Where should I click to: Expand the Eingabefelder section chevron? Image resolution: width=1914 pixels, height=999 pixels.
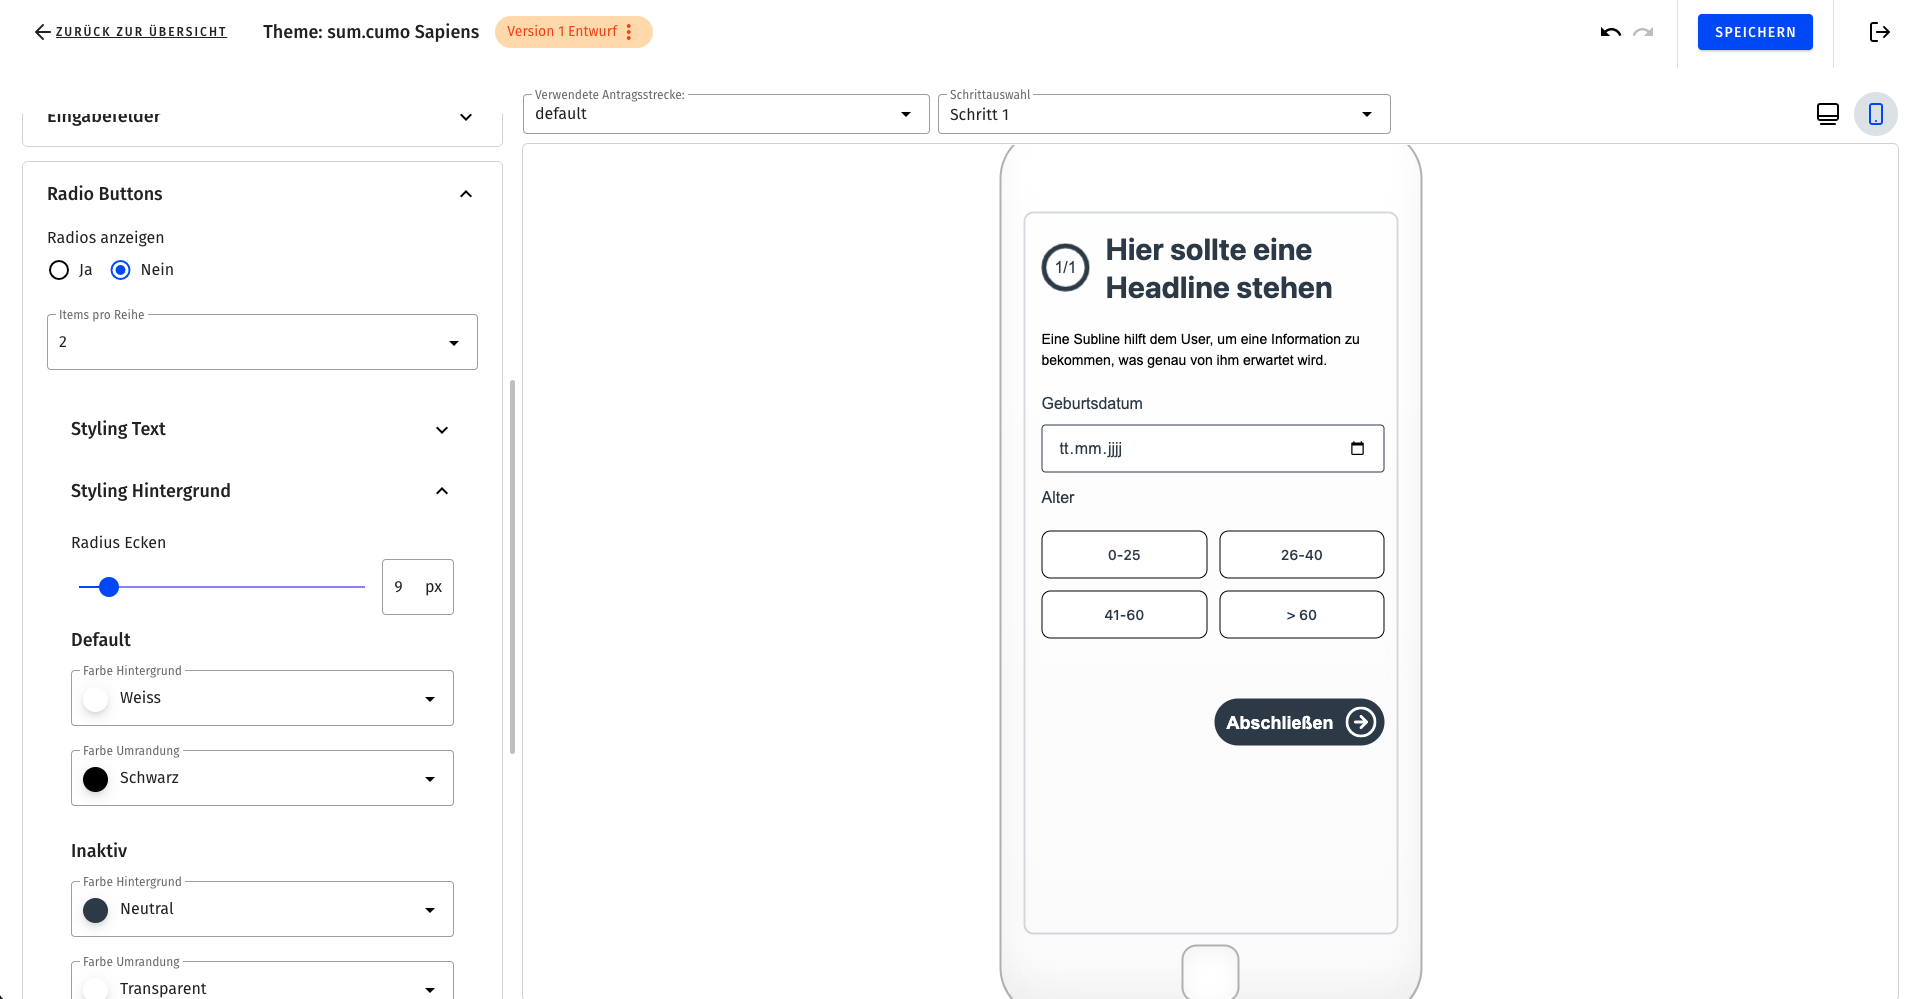[x=466, y=117]
